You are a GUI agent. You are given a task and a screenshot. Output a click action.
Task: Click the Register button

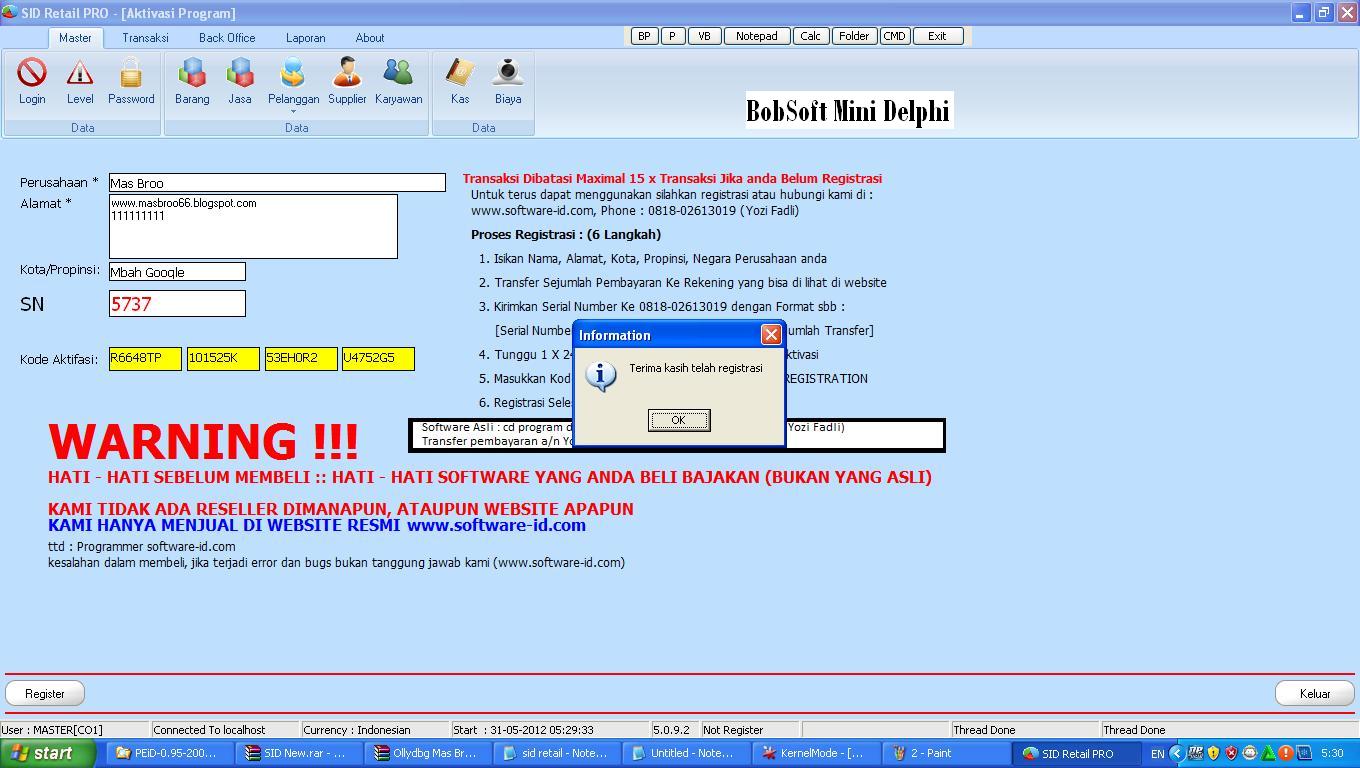(45, 693)
